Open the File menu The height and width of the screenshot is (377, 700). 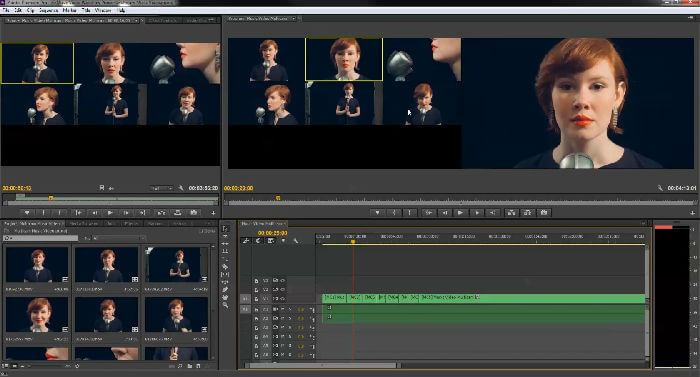point(6,10)
